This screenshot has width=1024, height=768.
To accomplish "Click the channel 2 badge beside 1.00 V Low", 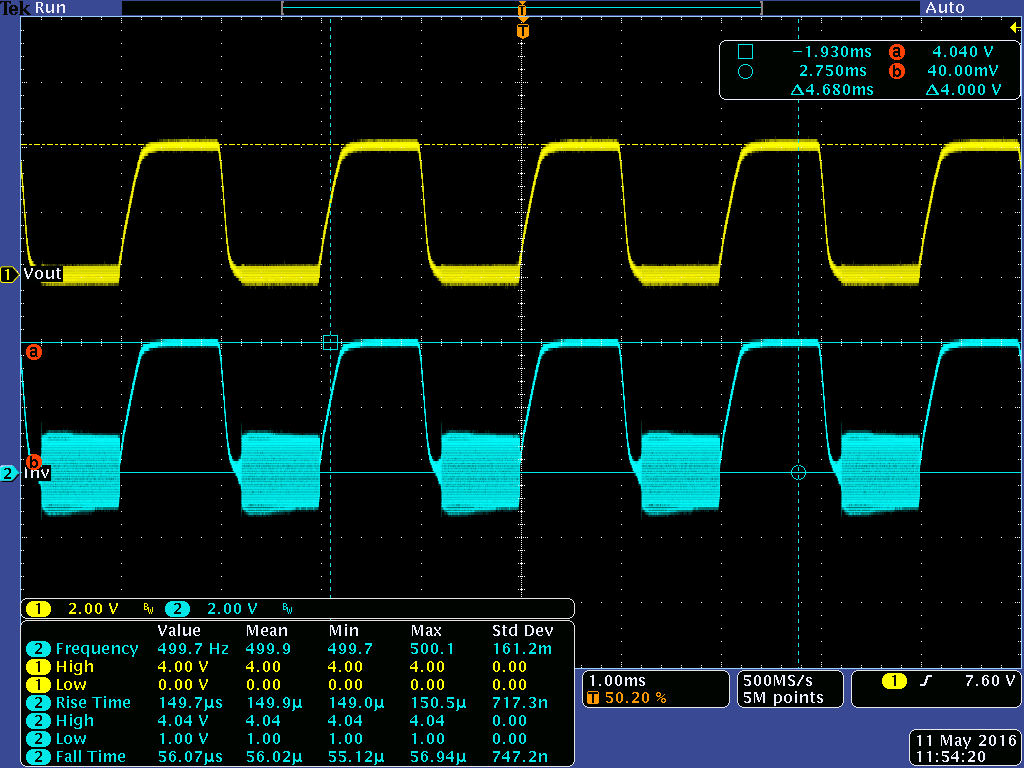I will click(x=39, y=739).
